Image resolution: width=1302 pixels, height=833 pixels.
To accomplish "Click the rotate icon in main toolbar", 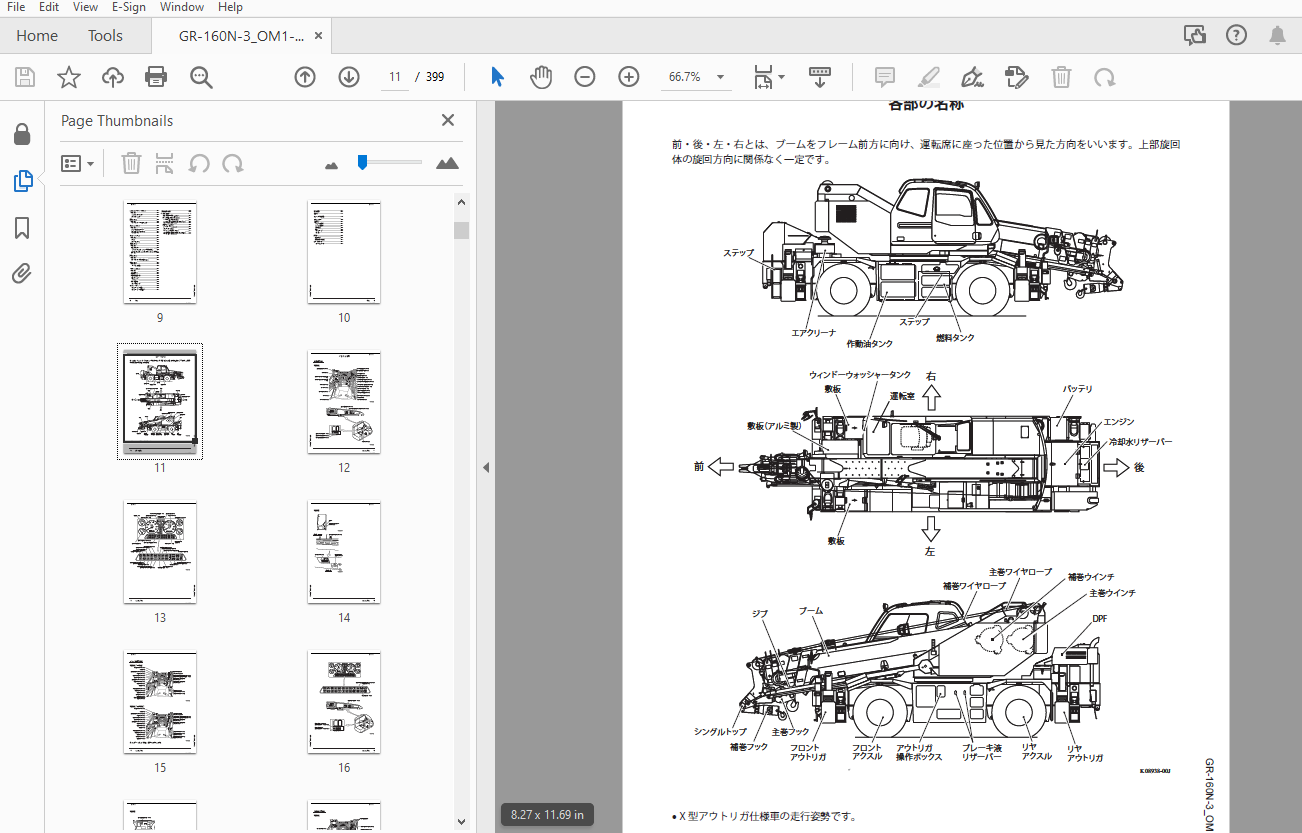I will (1105, 77).
